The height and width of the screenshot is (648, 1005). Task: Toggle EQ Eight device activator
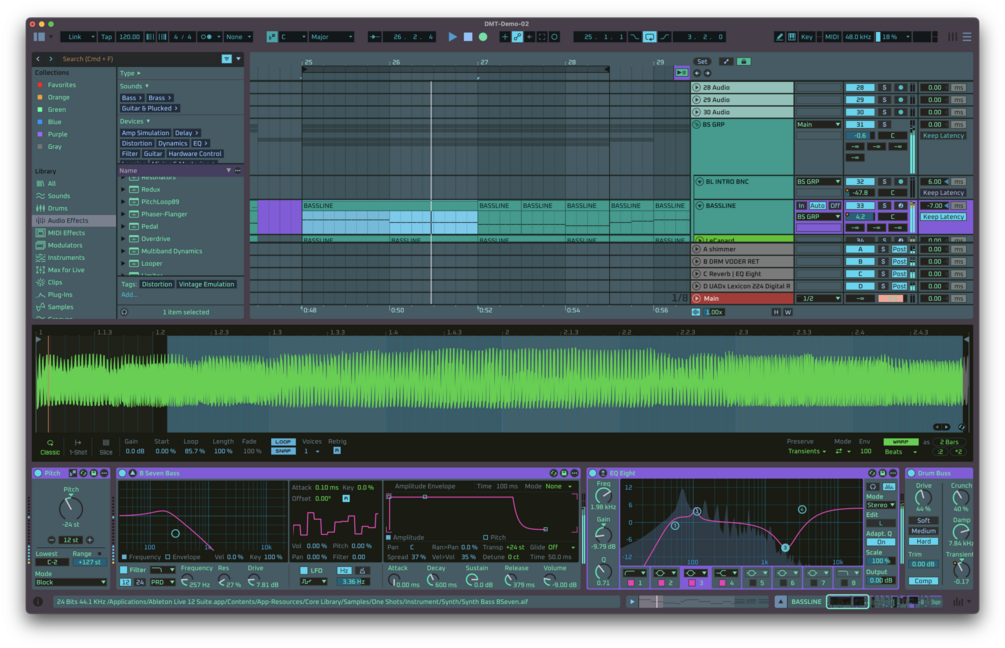tap(593, 473)
